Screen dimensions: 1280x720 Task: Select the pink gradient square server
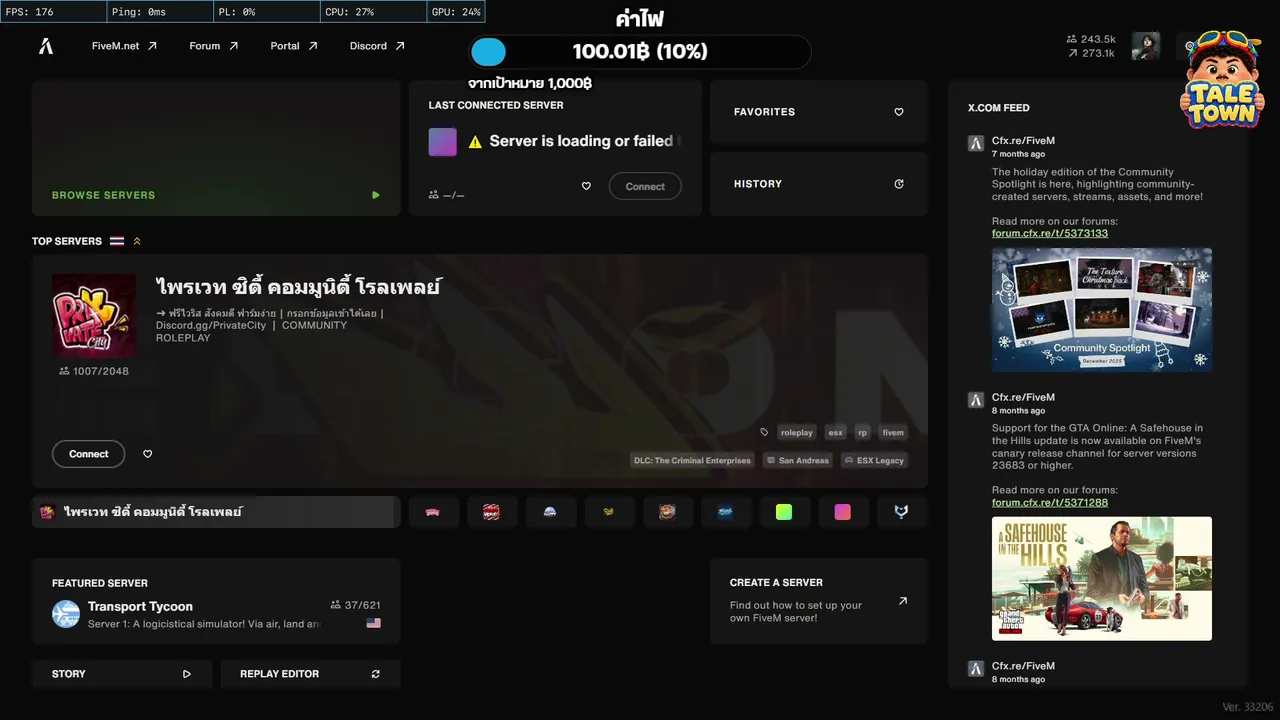click(x=843, y=512)
